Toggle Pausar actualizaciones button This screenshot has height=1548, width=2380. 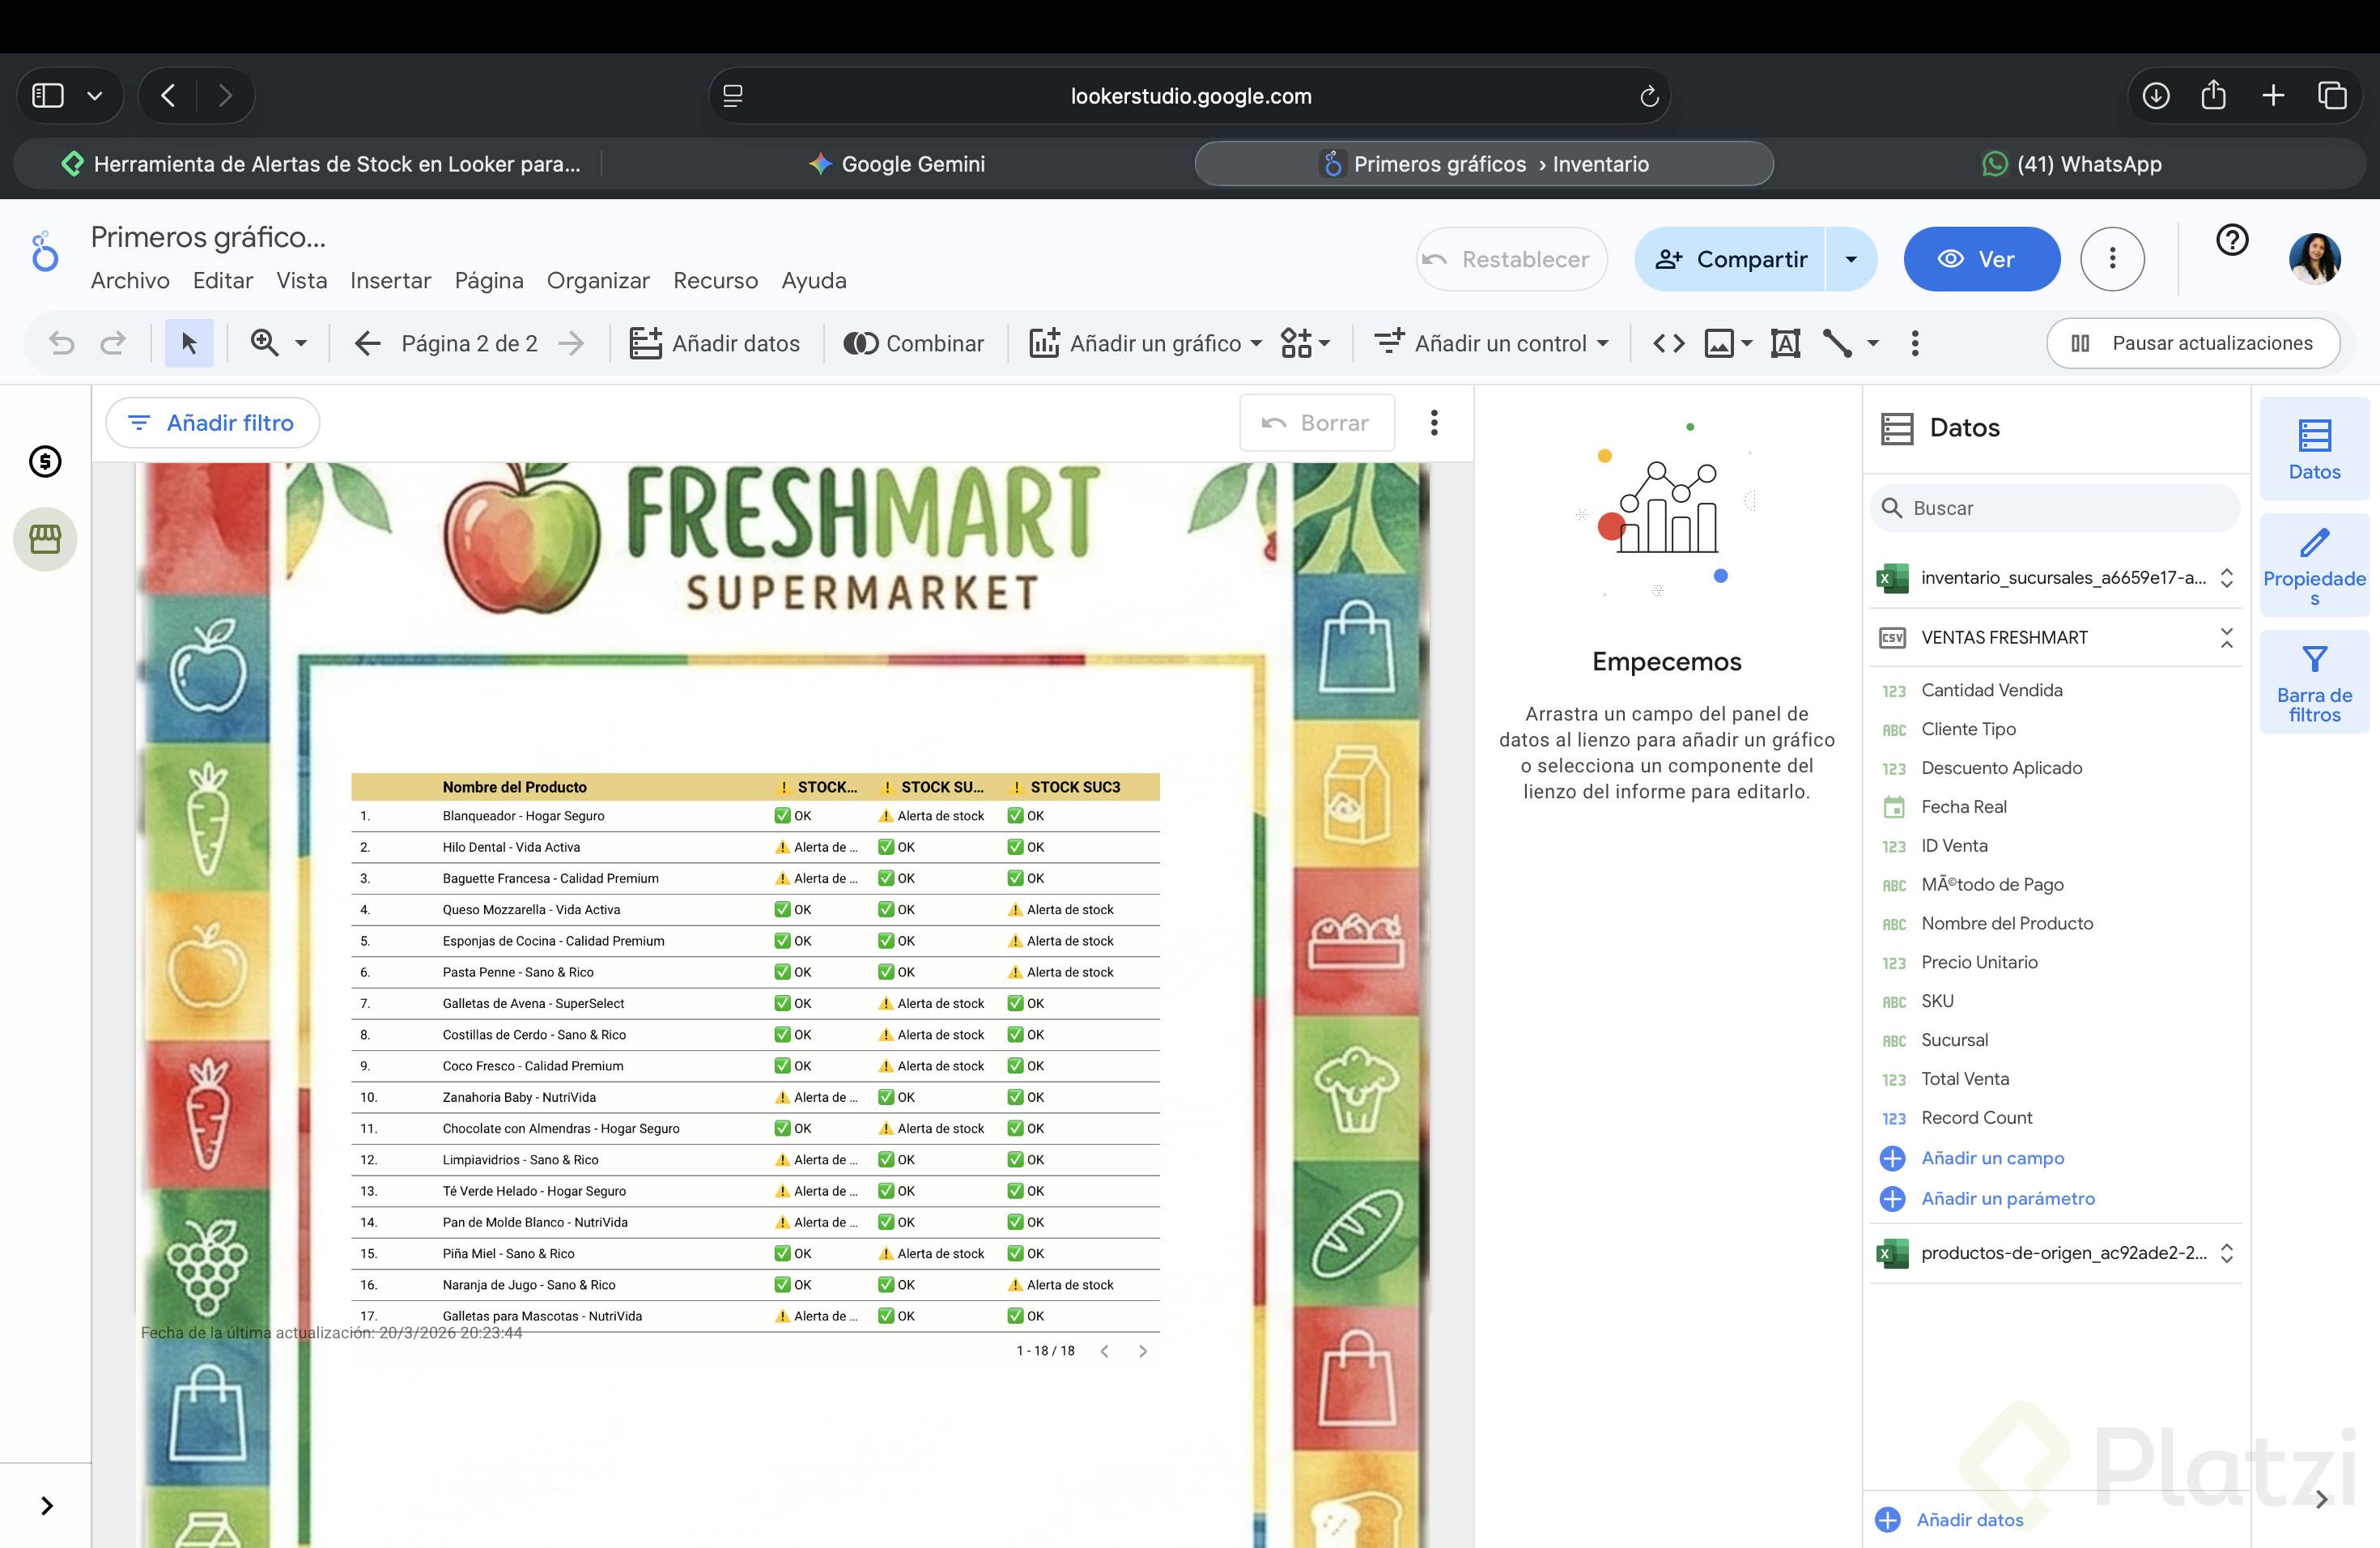pos(2193,343)
